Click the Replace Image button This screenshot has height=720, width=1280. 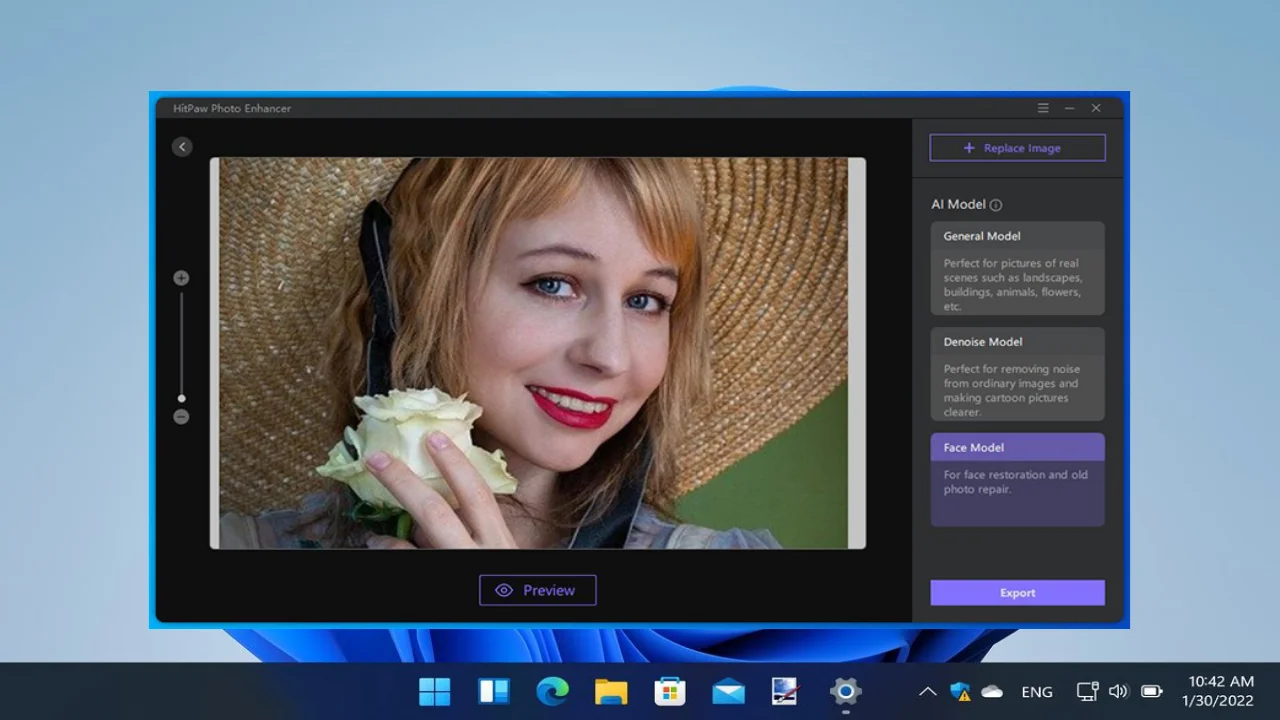(x=1017, y=148)
